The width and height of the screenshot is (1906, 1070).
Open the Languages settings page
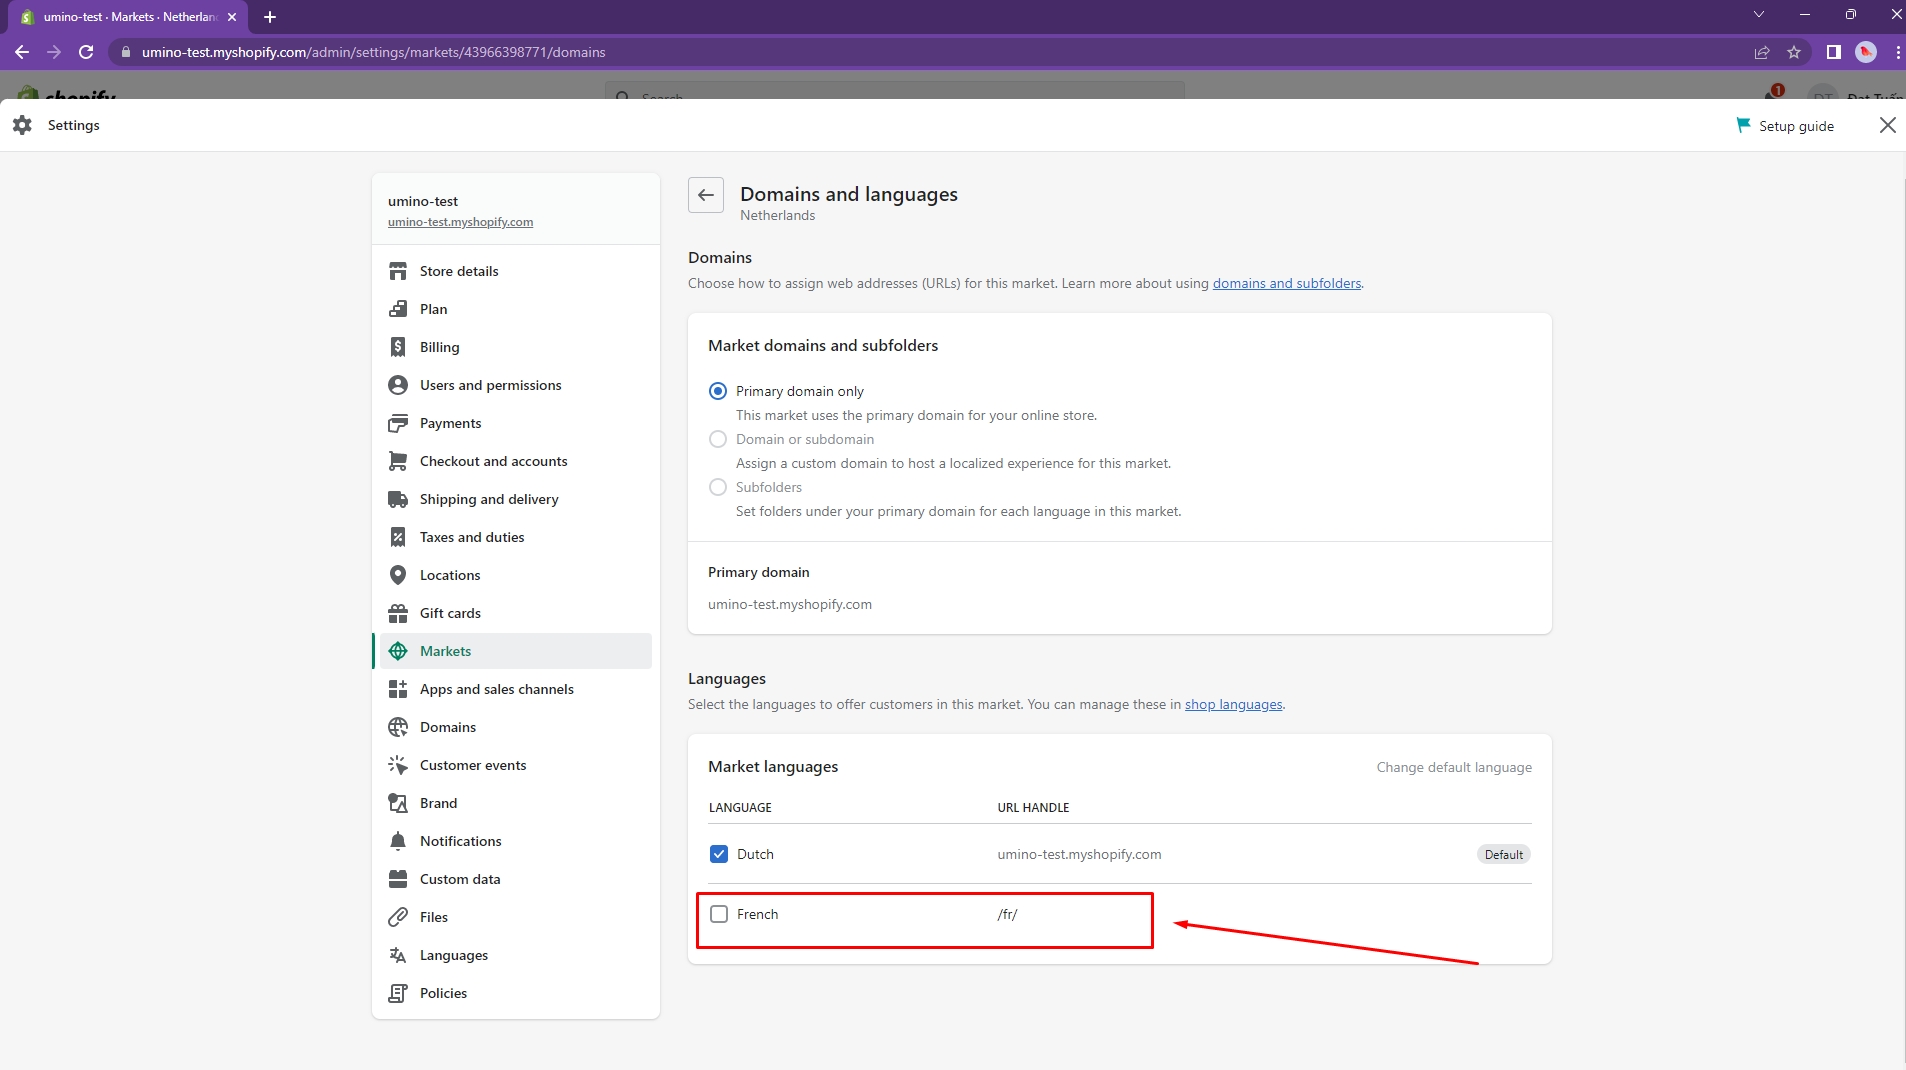453,955
